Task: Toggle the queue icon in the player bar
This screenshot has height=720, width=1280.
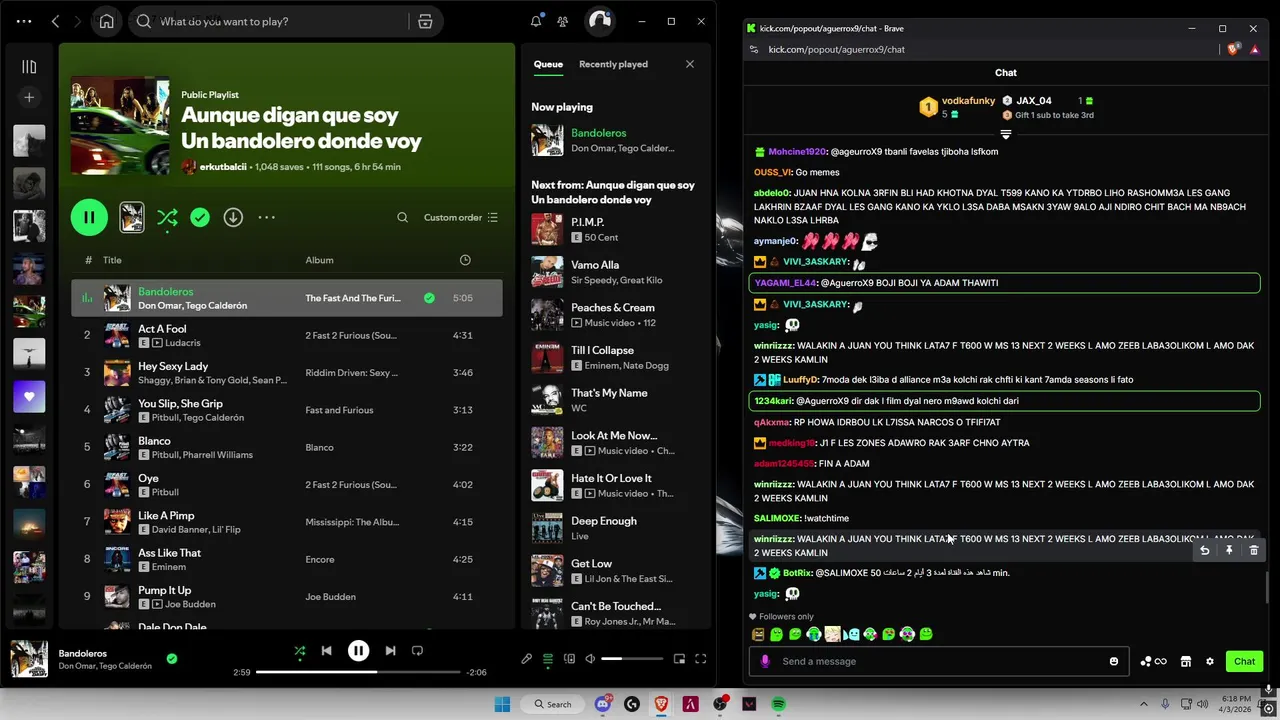Action: click(548, 659)
